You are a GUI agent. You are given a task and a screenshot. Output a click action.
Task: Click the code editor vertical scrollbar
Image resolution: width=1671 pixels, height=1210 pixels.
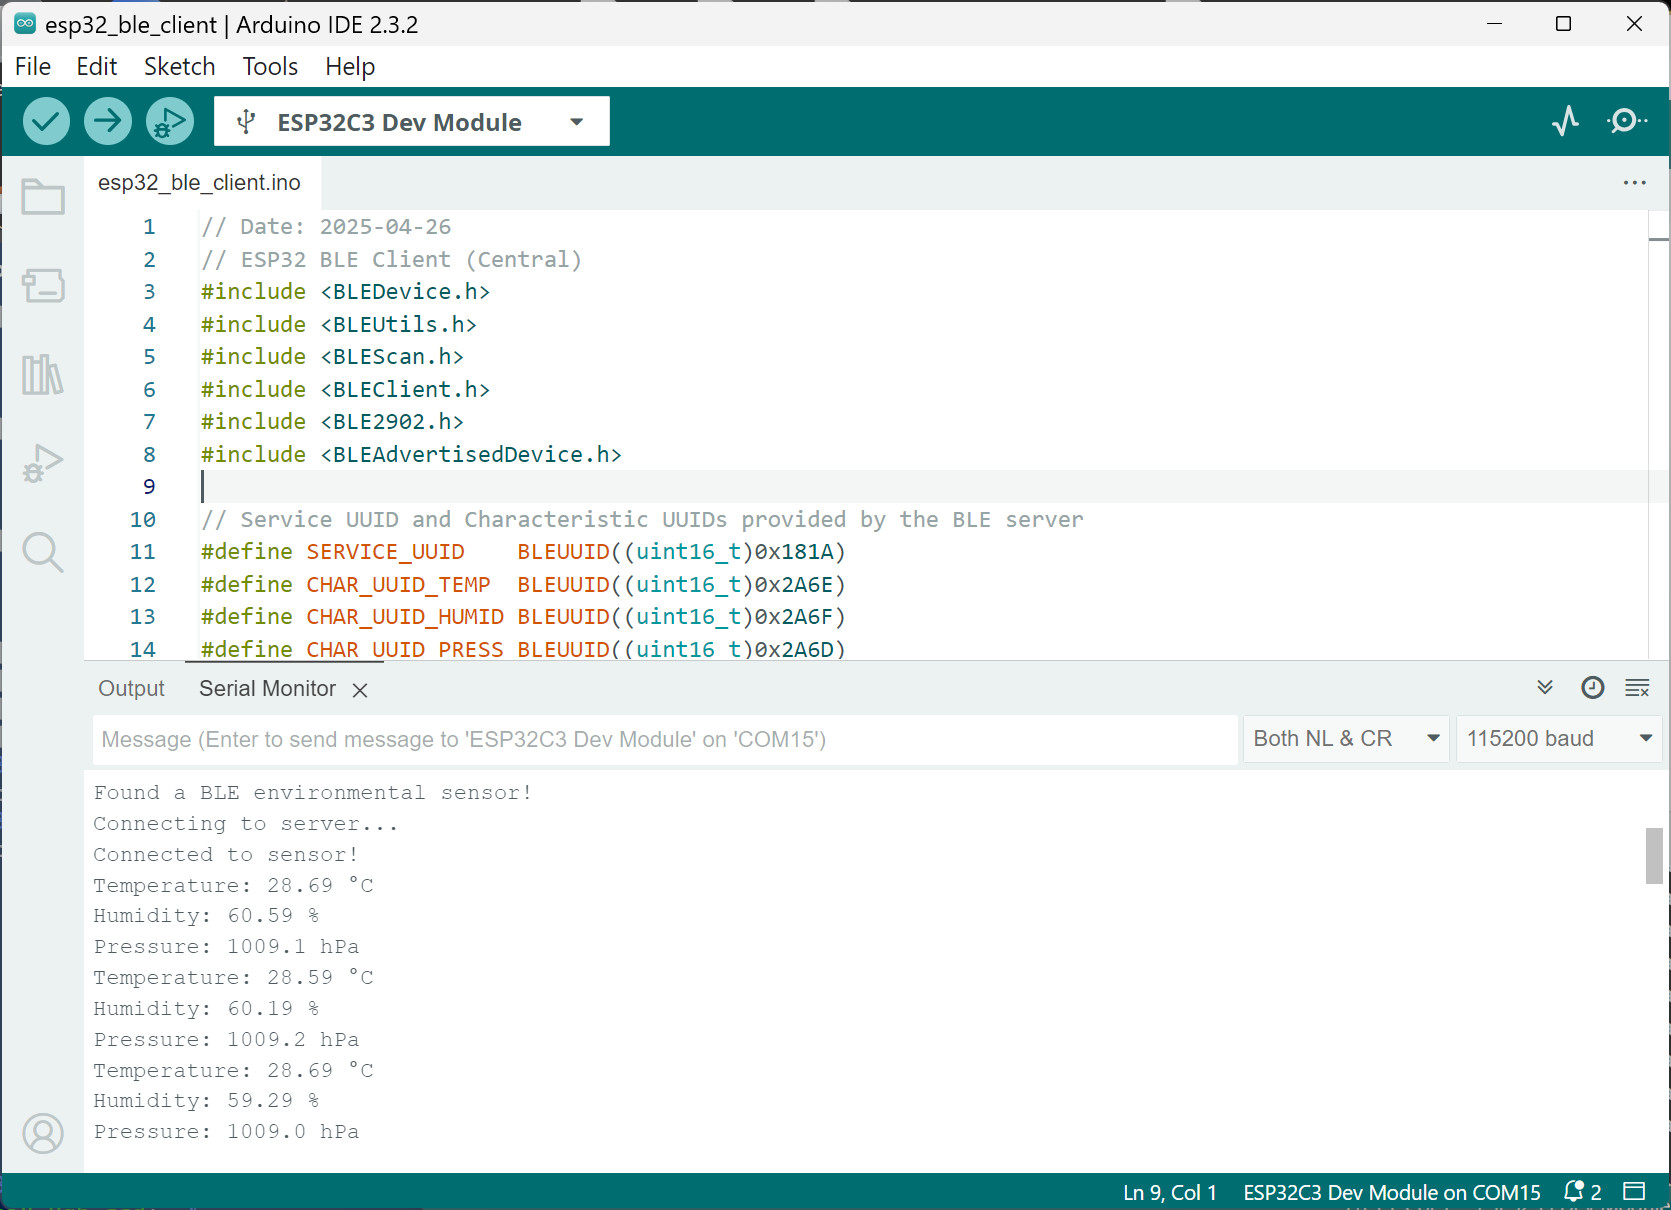click(x=1658, y=435)
